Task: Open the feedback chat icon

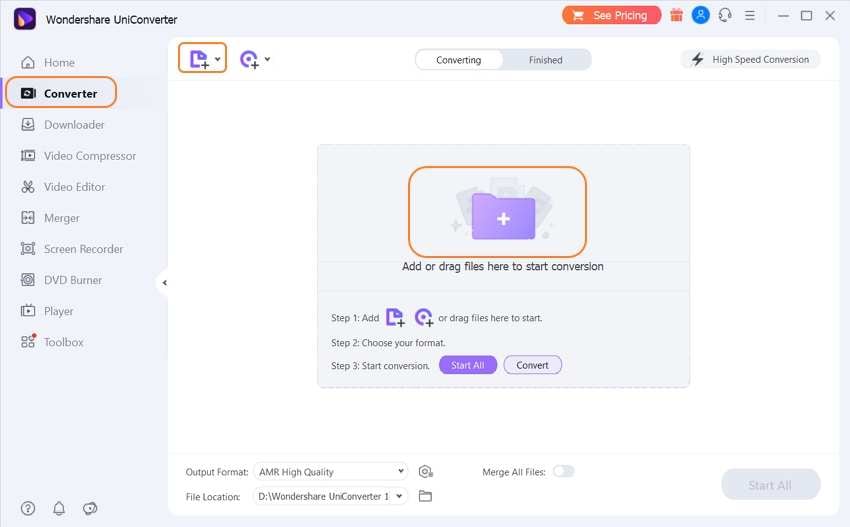Action: pos(90,508)
